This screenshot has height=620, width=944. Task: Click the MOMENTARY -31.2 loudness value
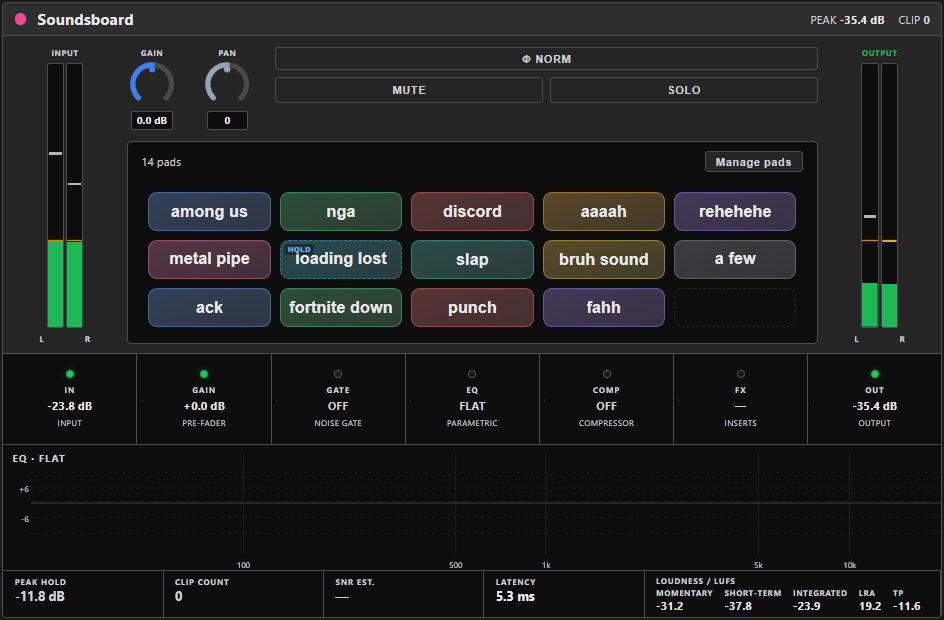coord(669,606)
